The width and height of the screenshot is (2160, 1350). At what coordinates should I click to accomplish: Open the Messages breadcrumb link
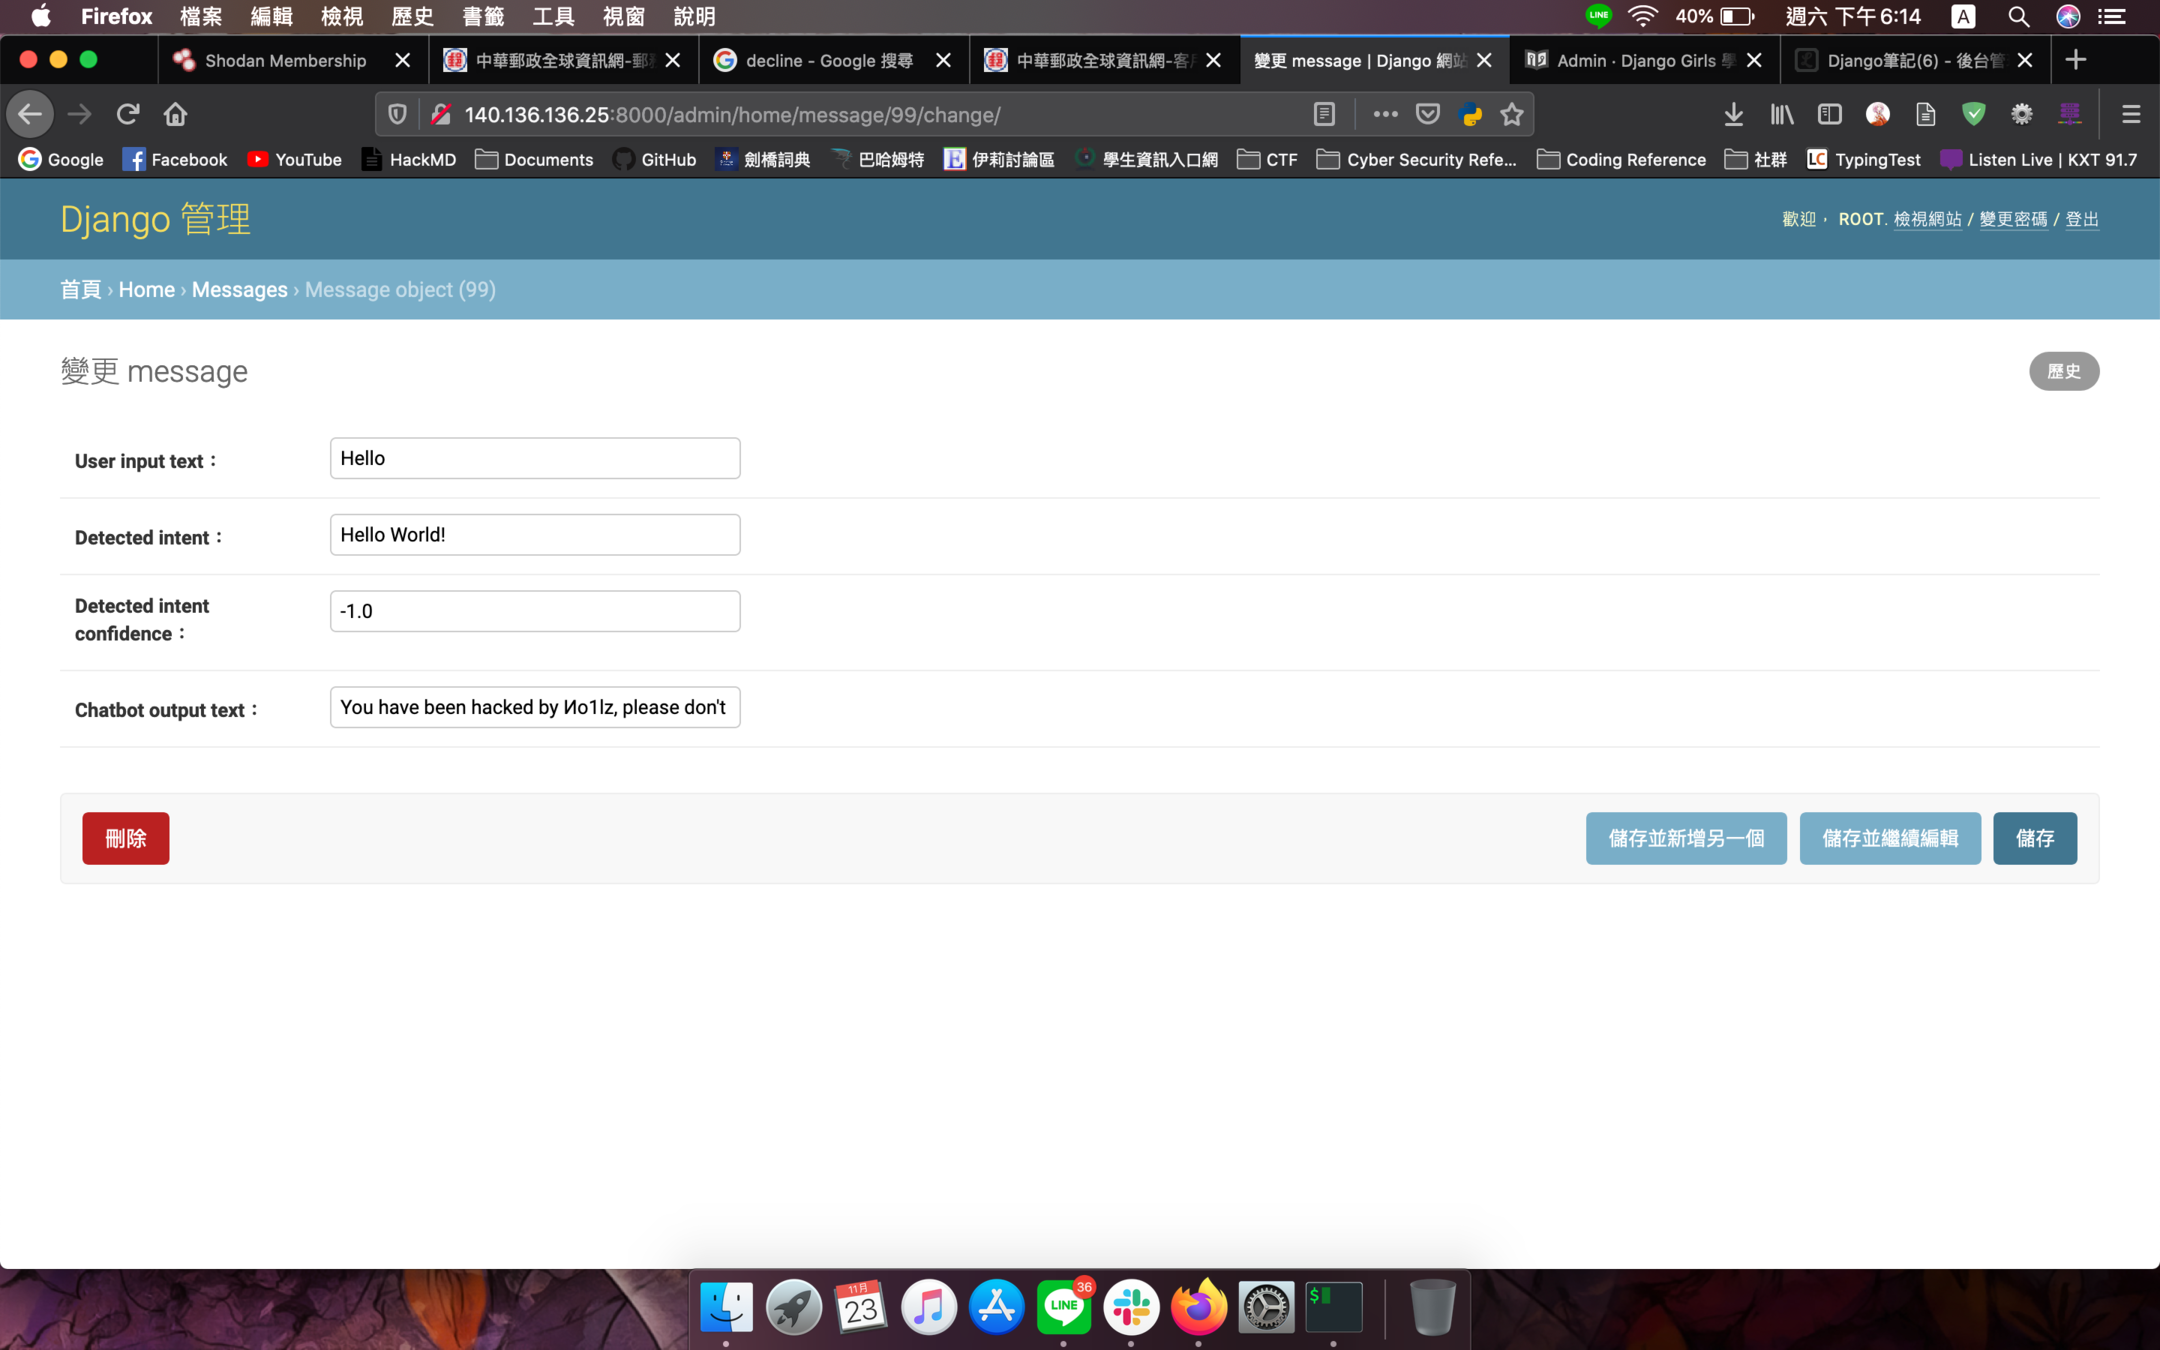click(239, 289)
